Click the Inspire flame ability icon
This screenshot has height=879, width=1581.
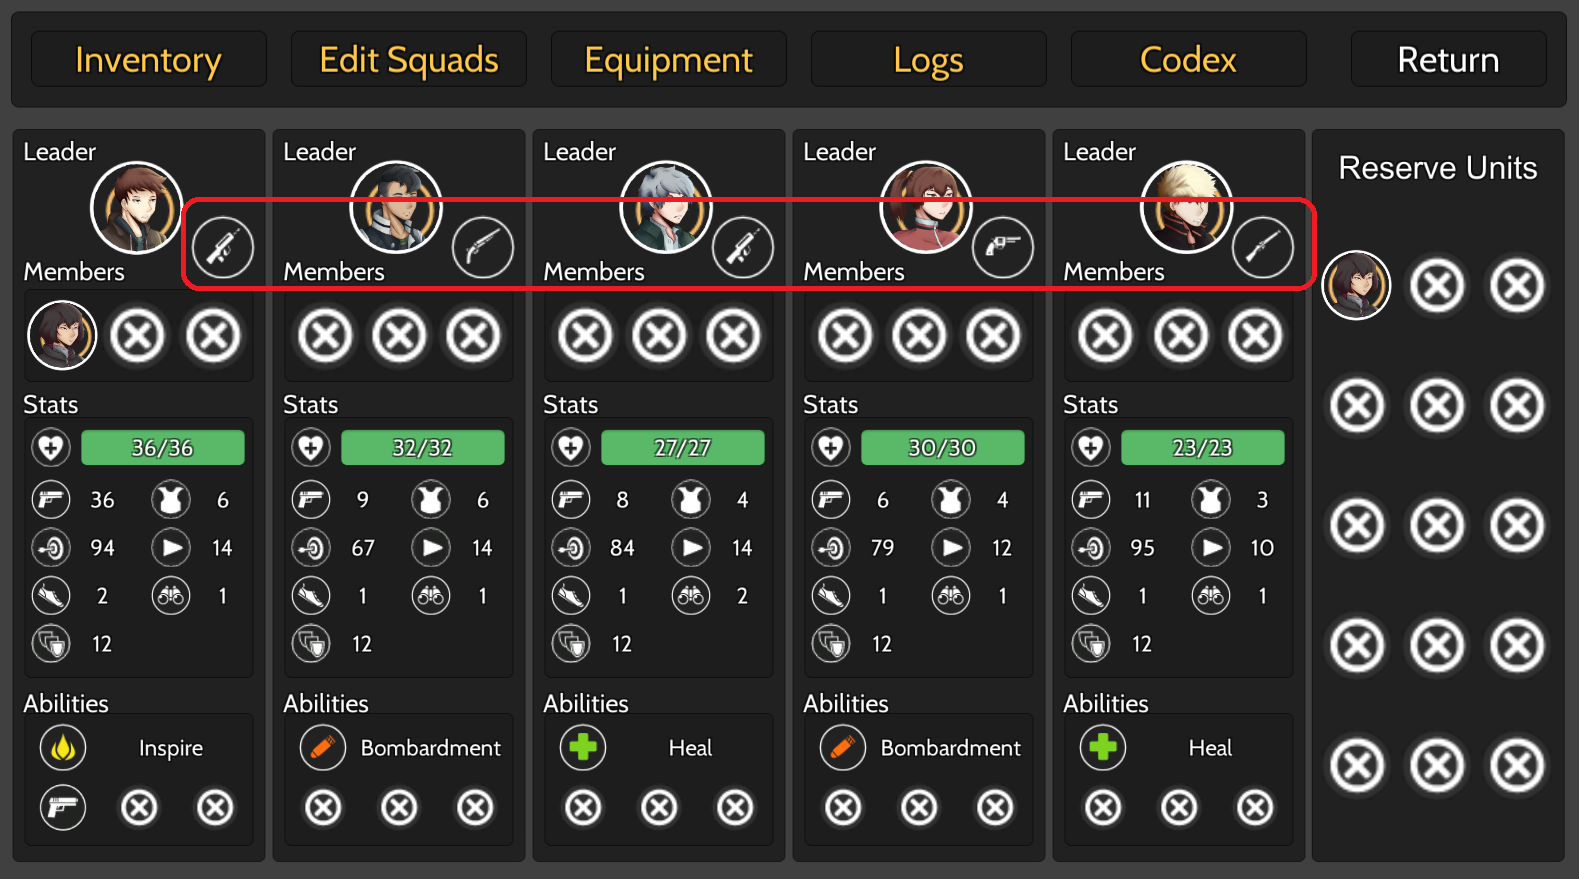(x=63, y=748)
